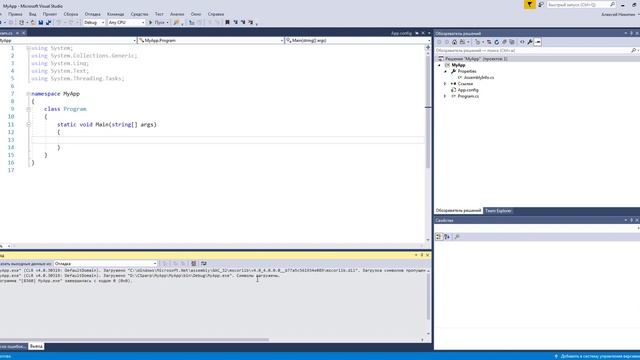640x360 pixels.
Task: Open the Окно menu
Action: tap(196, 14)
